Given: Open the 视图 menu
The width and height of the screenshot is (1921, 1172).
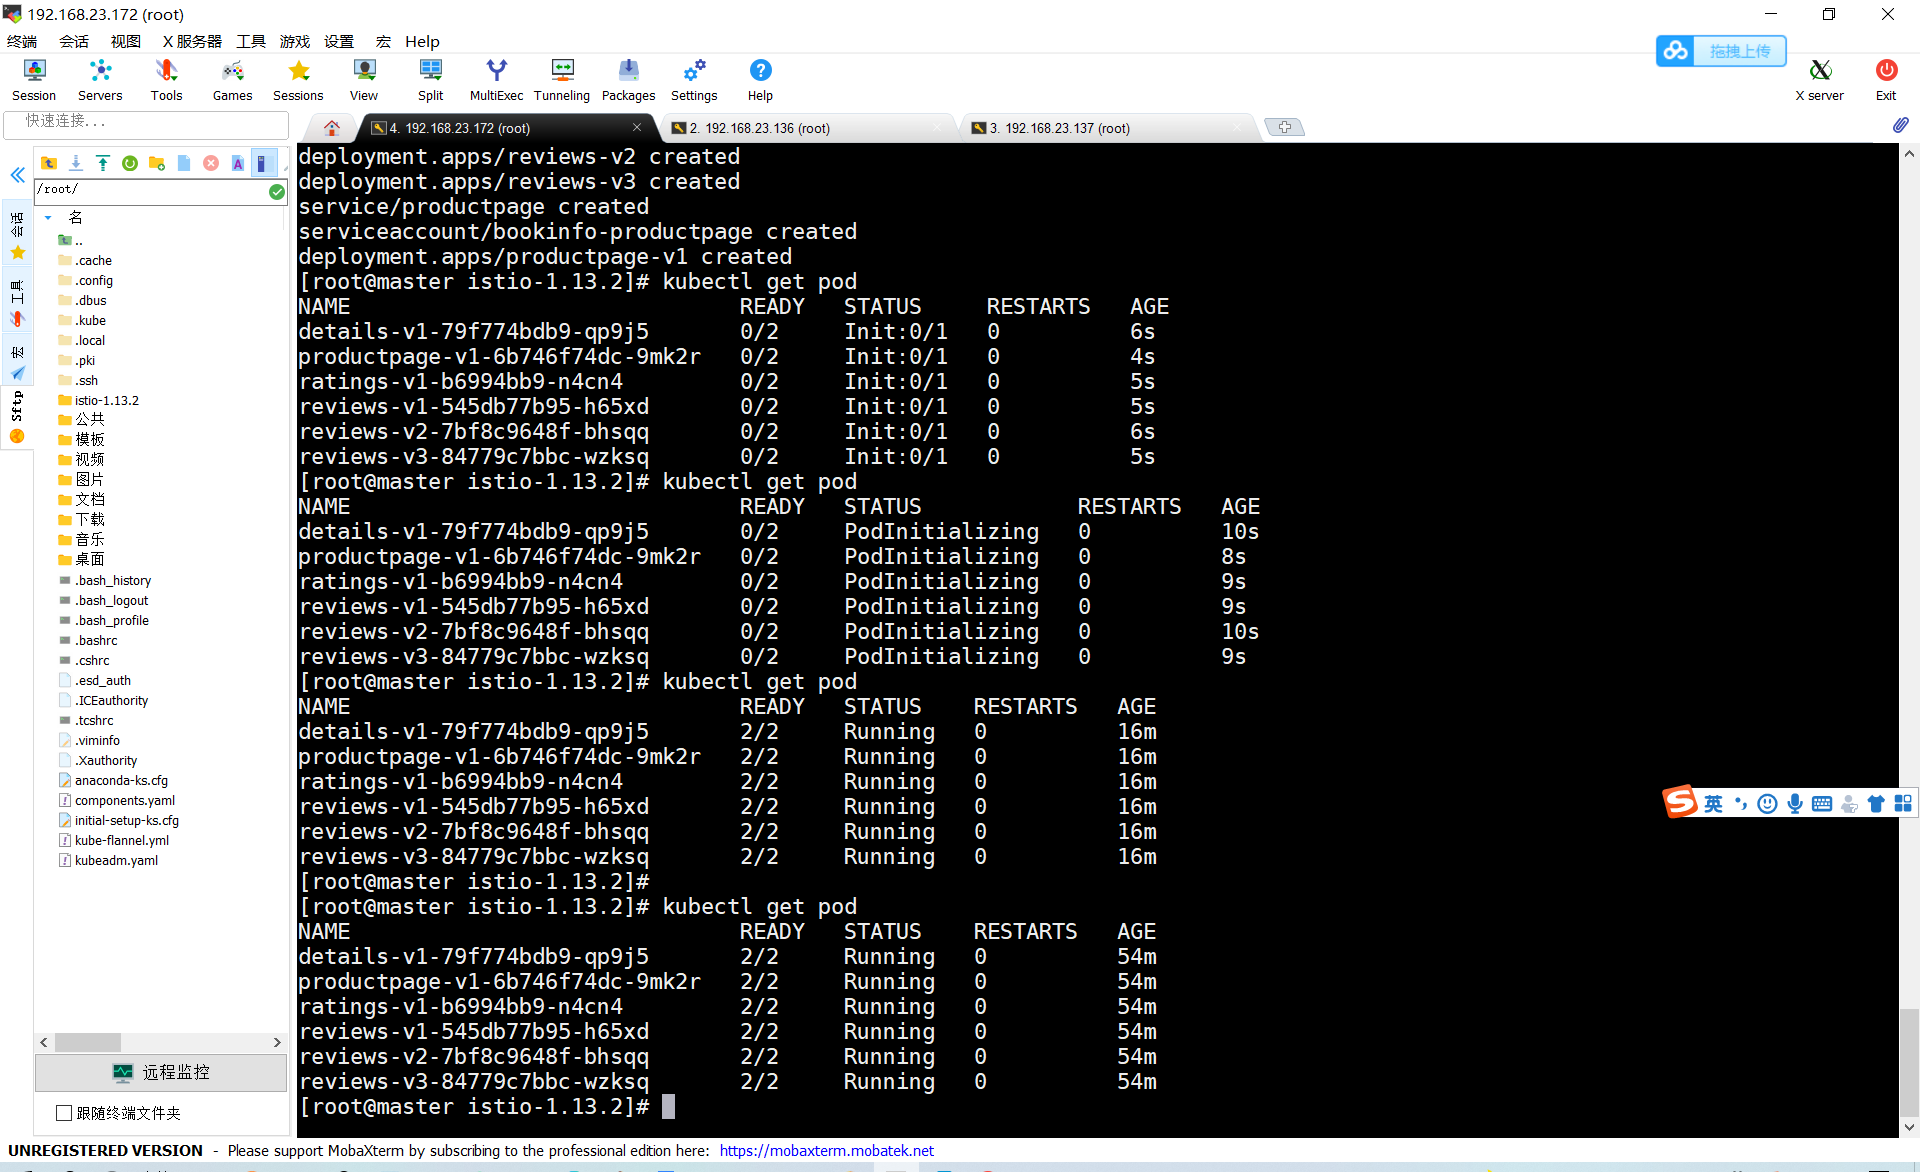Looking at the screenshot, I should pos(126,41).
